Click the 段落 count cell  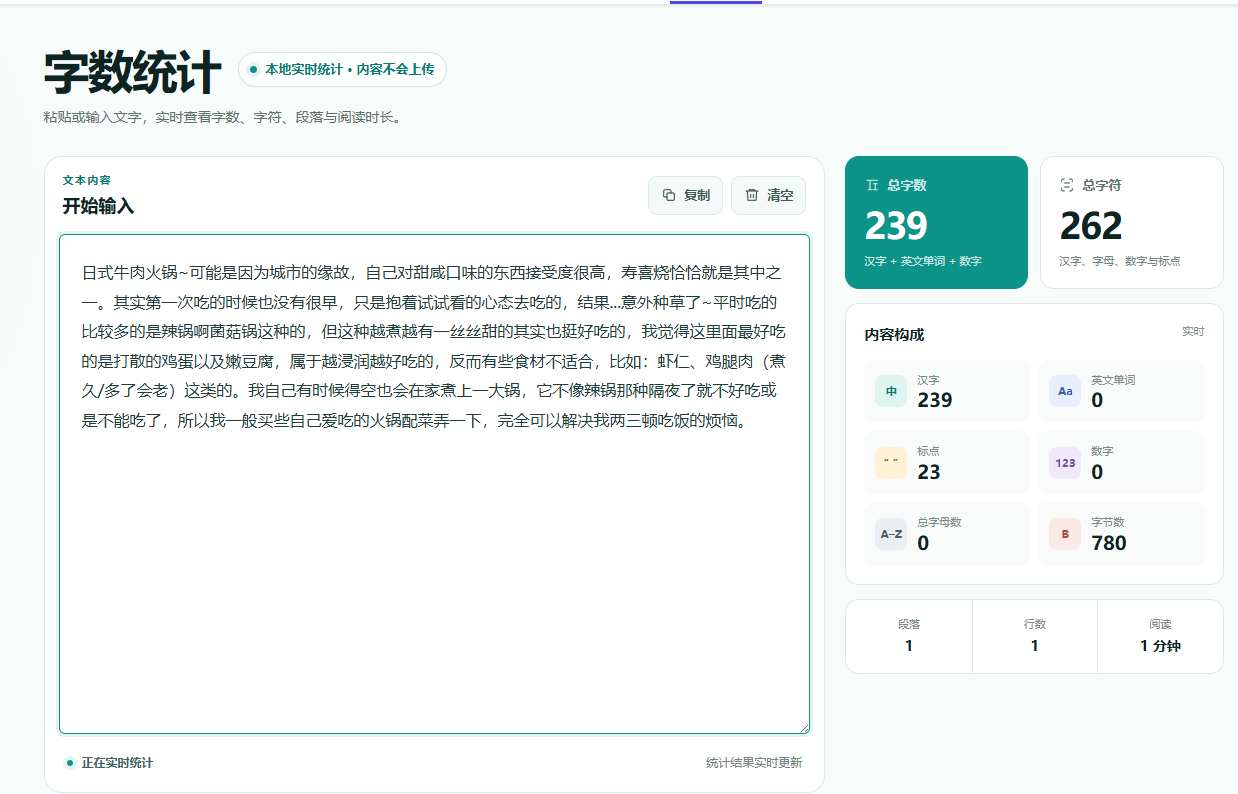coord(909,636)
